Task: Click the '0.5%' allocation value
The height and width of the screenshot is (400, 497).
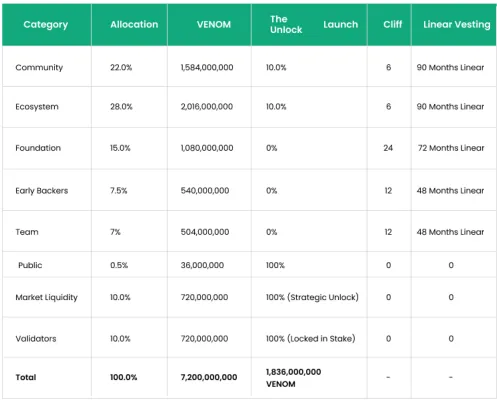Action: [119, 265]
